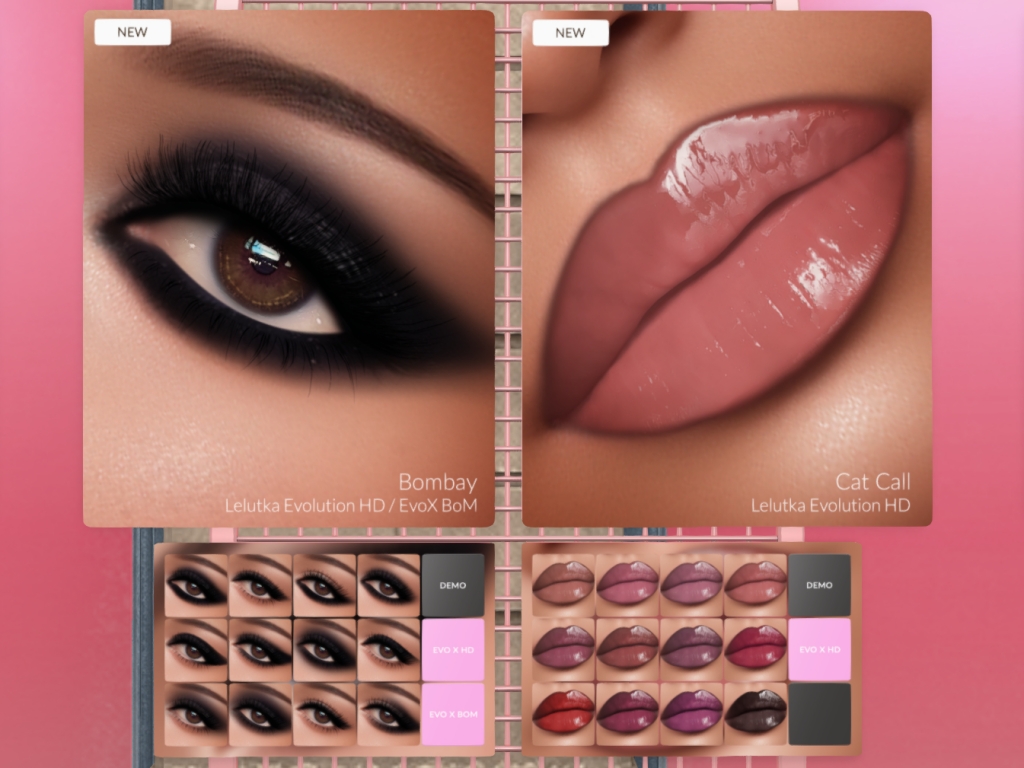Select the first eyeshadow swatch in top row

(196, 585)
